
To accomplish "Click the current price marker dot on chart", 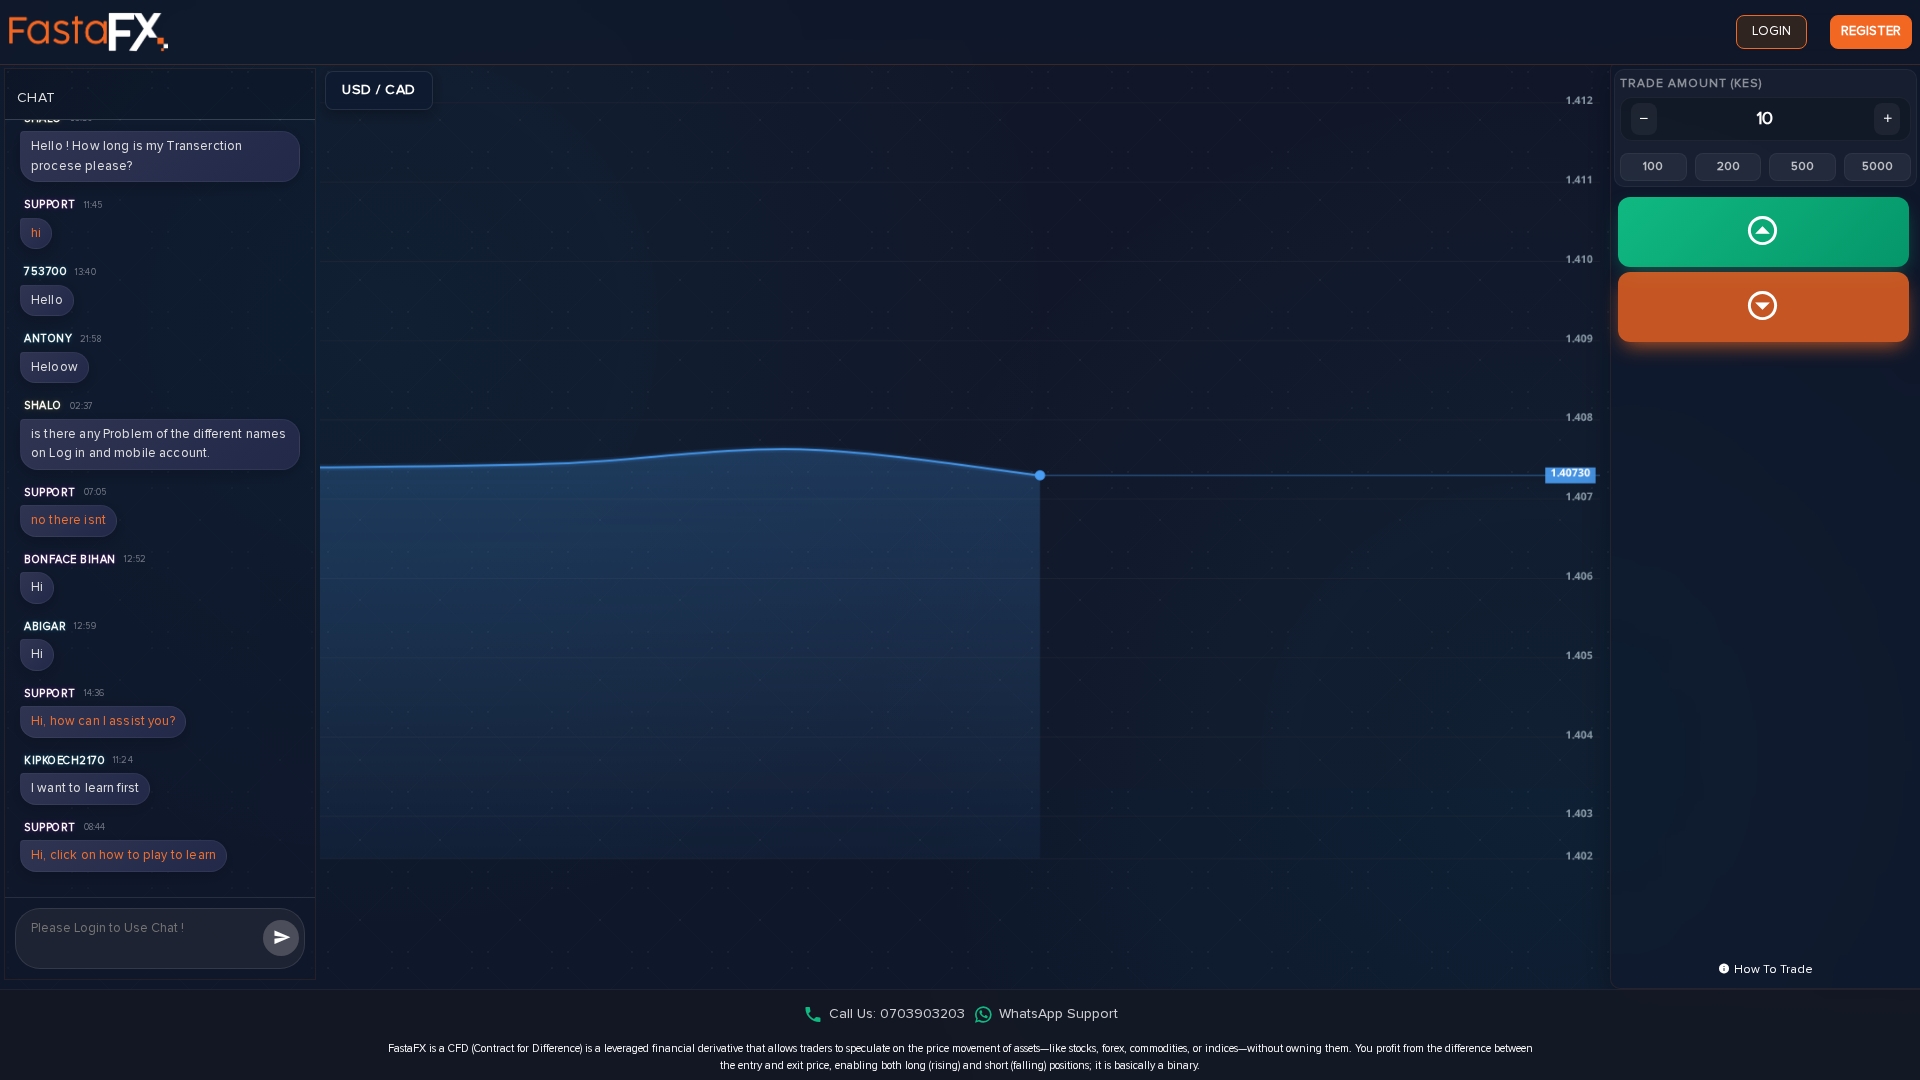I will pyautogui.click(x=1040, y=476).
